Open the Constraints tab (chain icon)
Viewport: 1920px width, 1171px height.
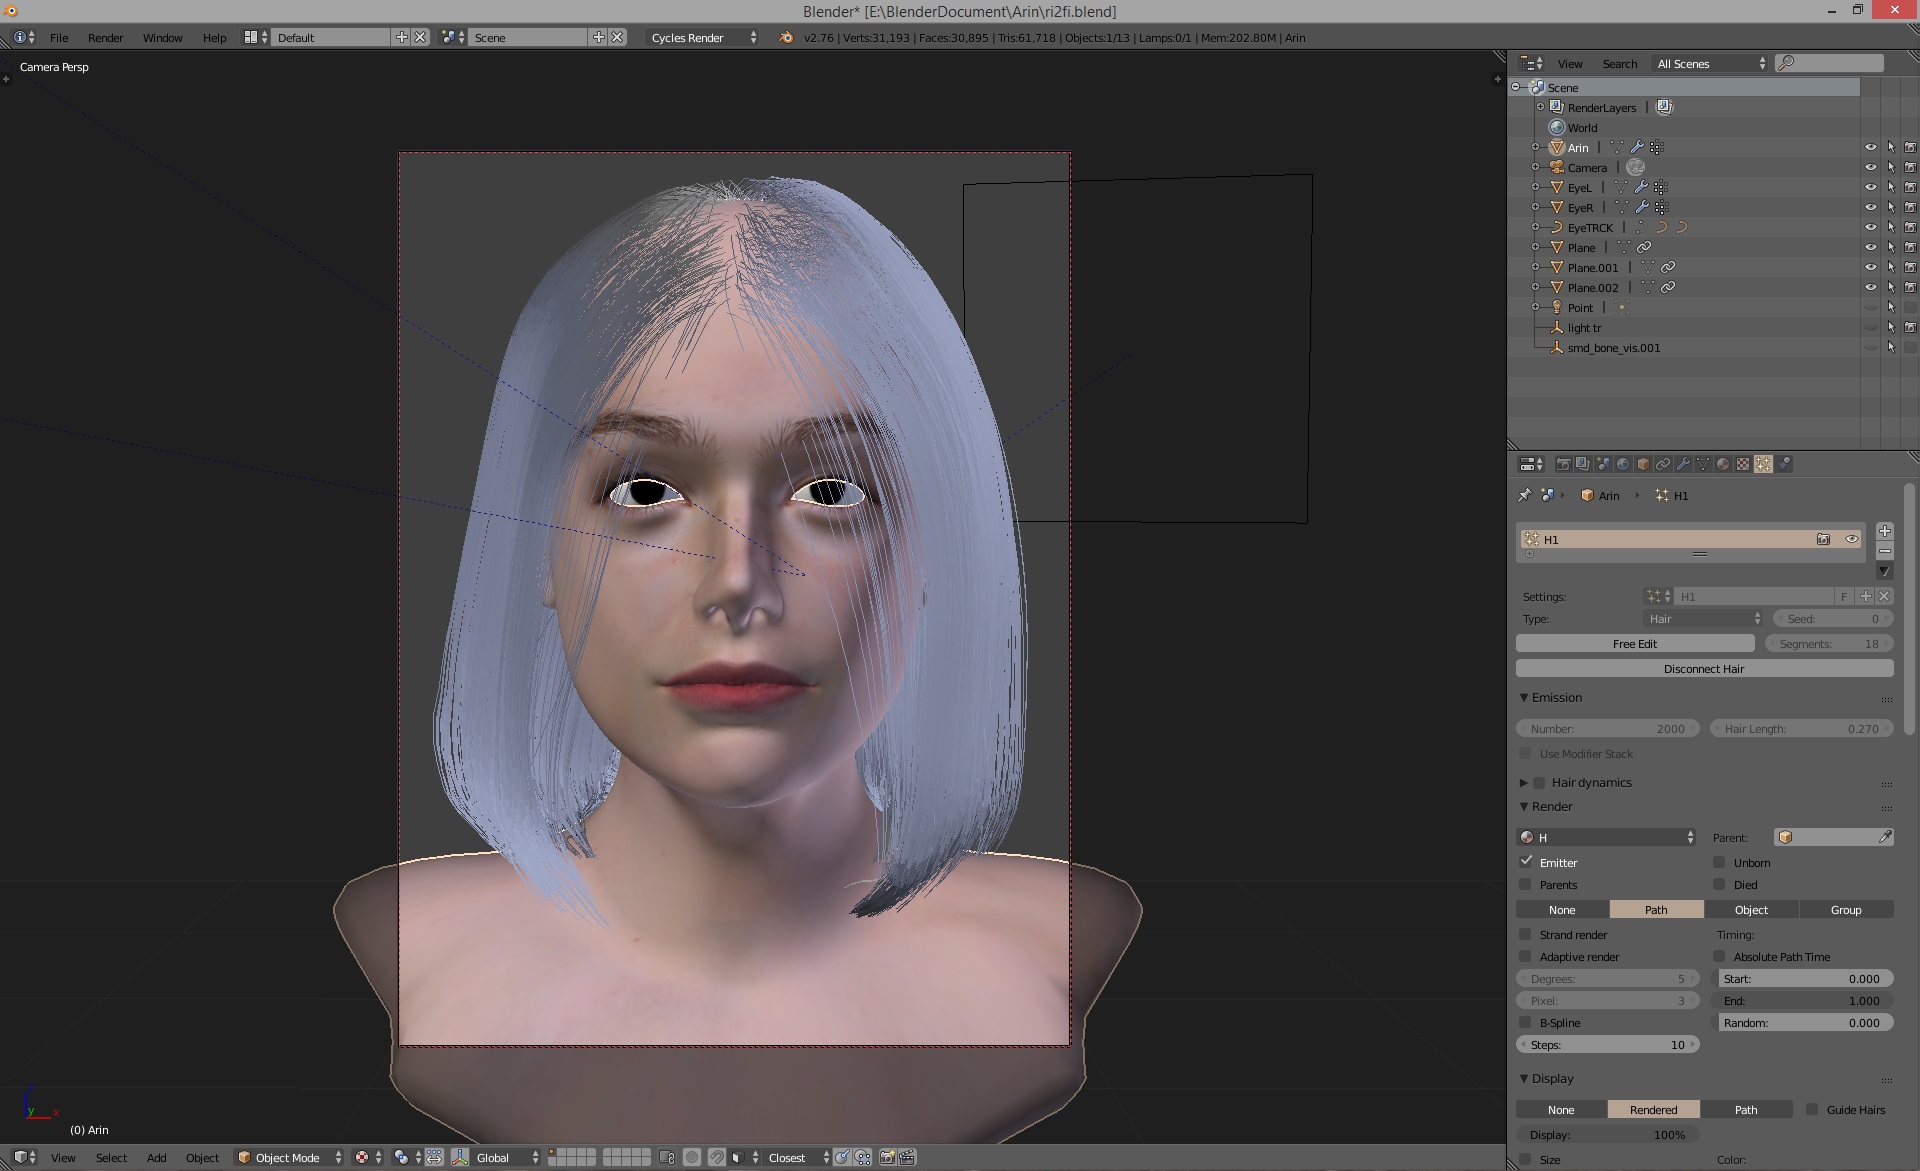(x=1663, y=464)
